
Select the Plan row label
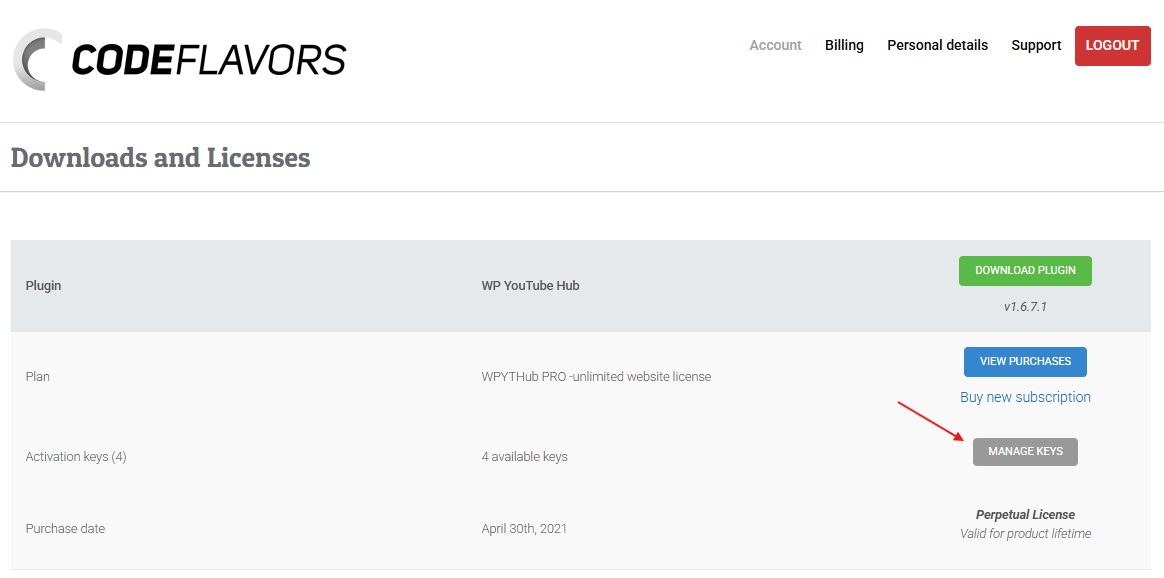[x=37, y=377]
